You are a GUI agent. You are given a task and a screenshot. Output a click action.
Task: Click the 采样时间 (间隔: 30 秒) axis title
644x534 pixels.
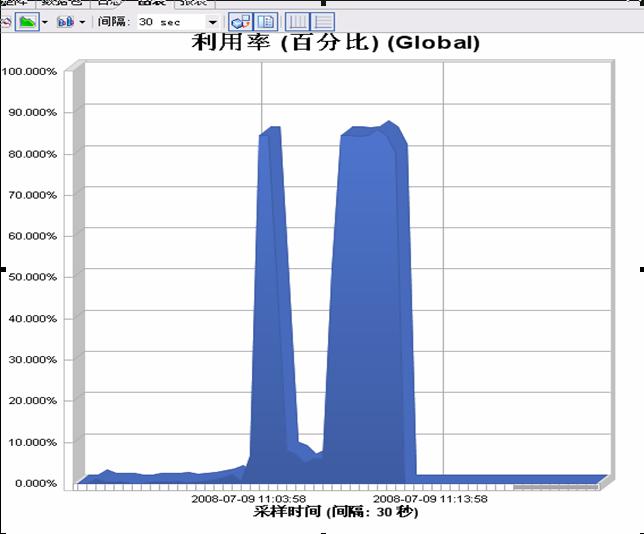[x=336, y=512]
